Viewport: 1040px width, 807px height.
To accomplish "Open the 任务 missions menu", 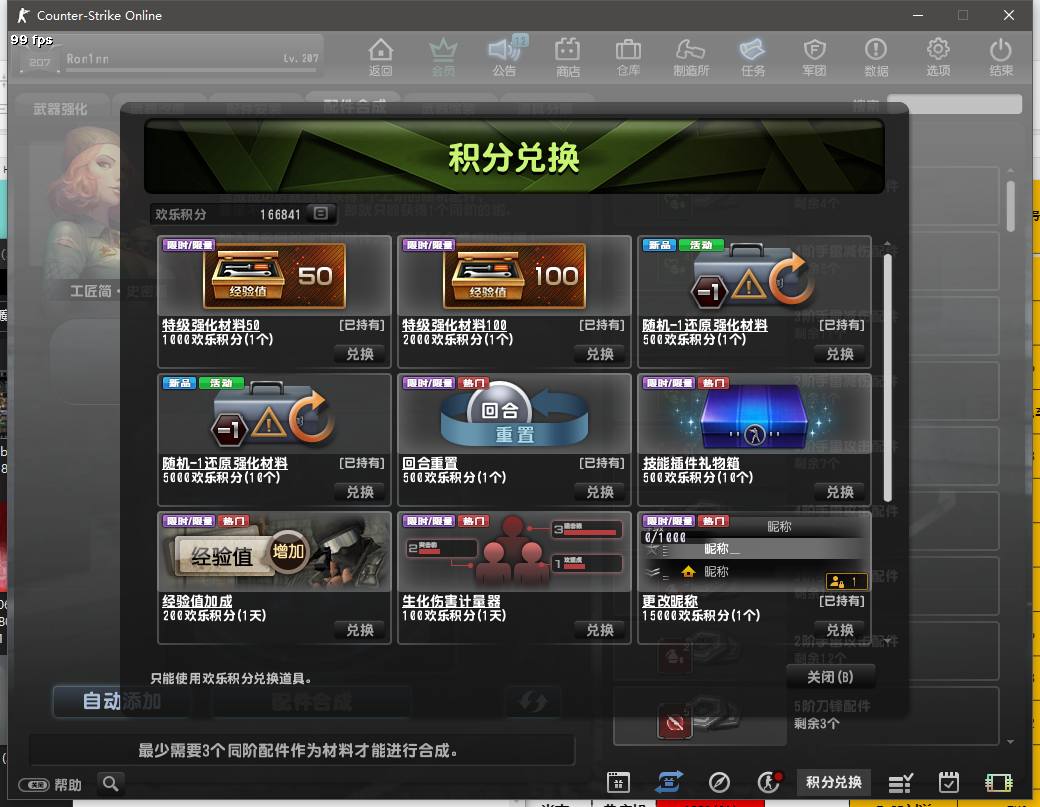I will click(753, 56).
